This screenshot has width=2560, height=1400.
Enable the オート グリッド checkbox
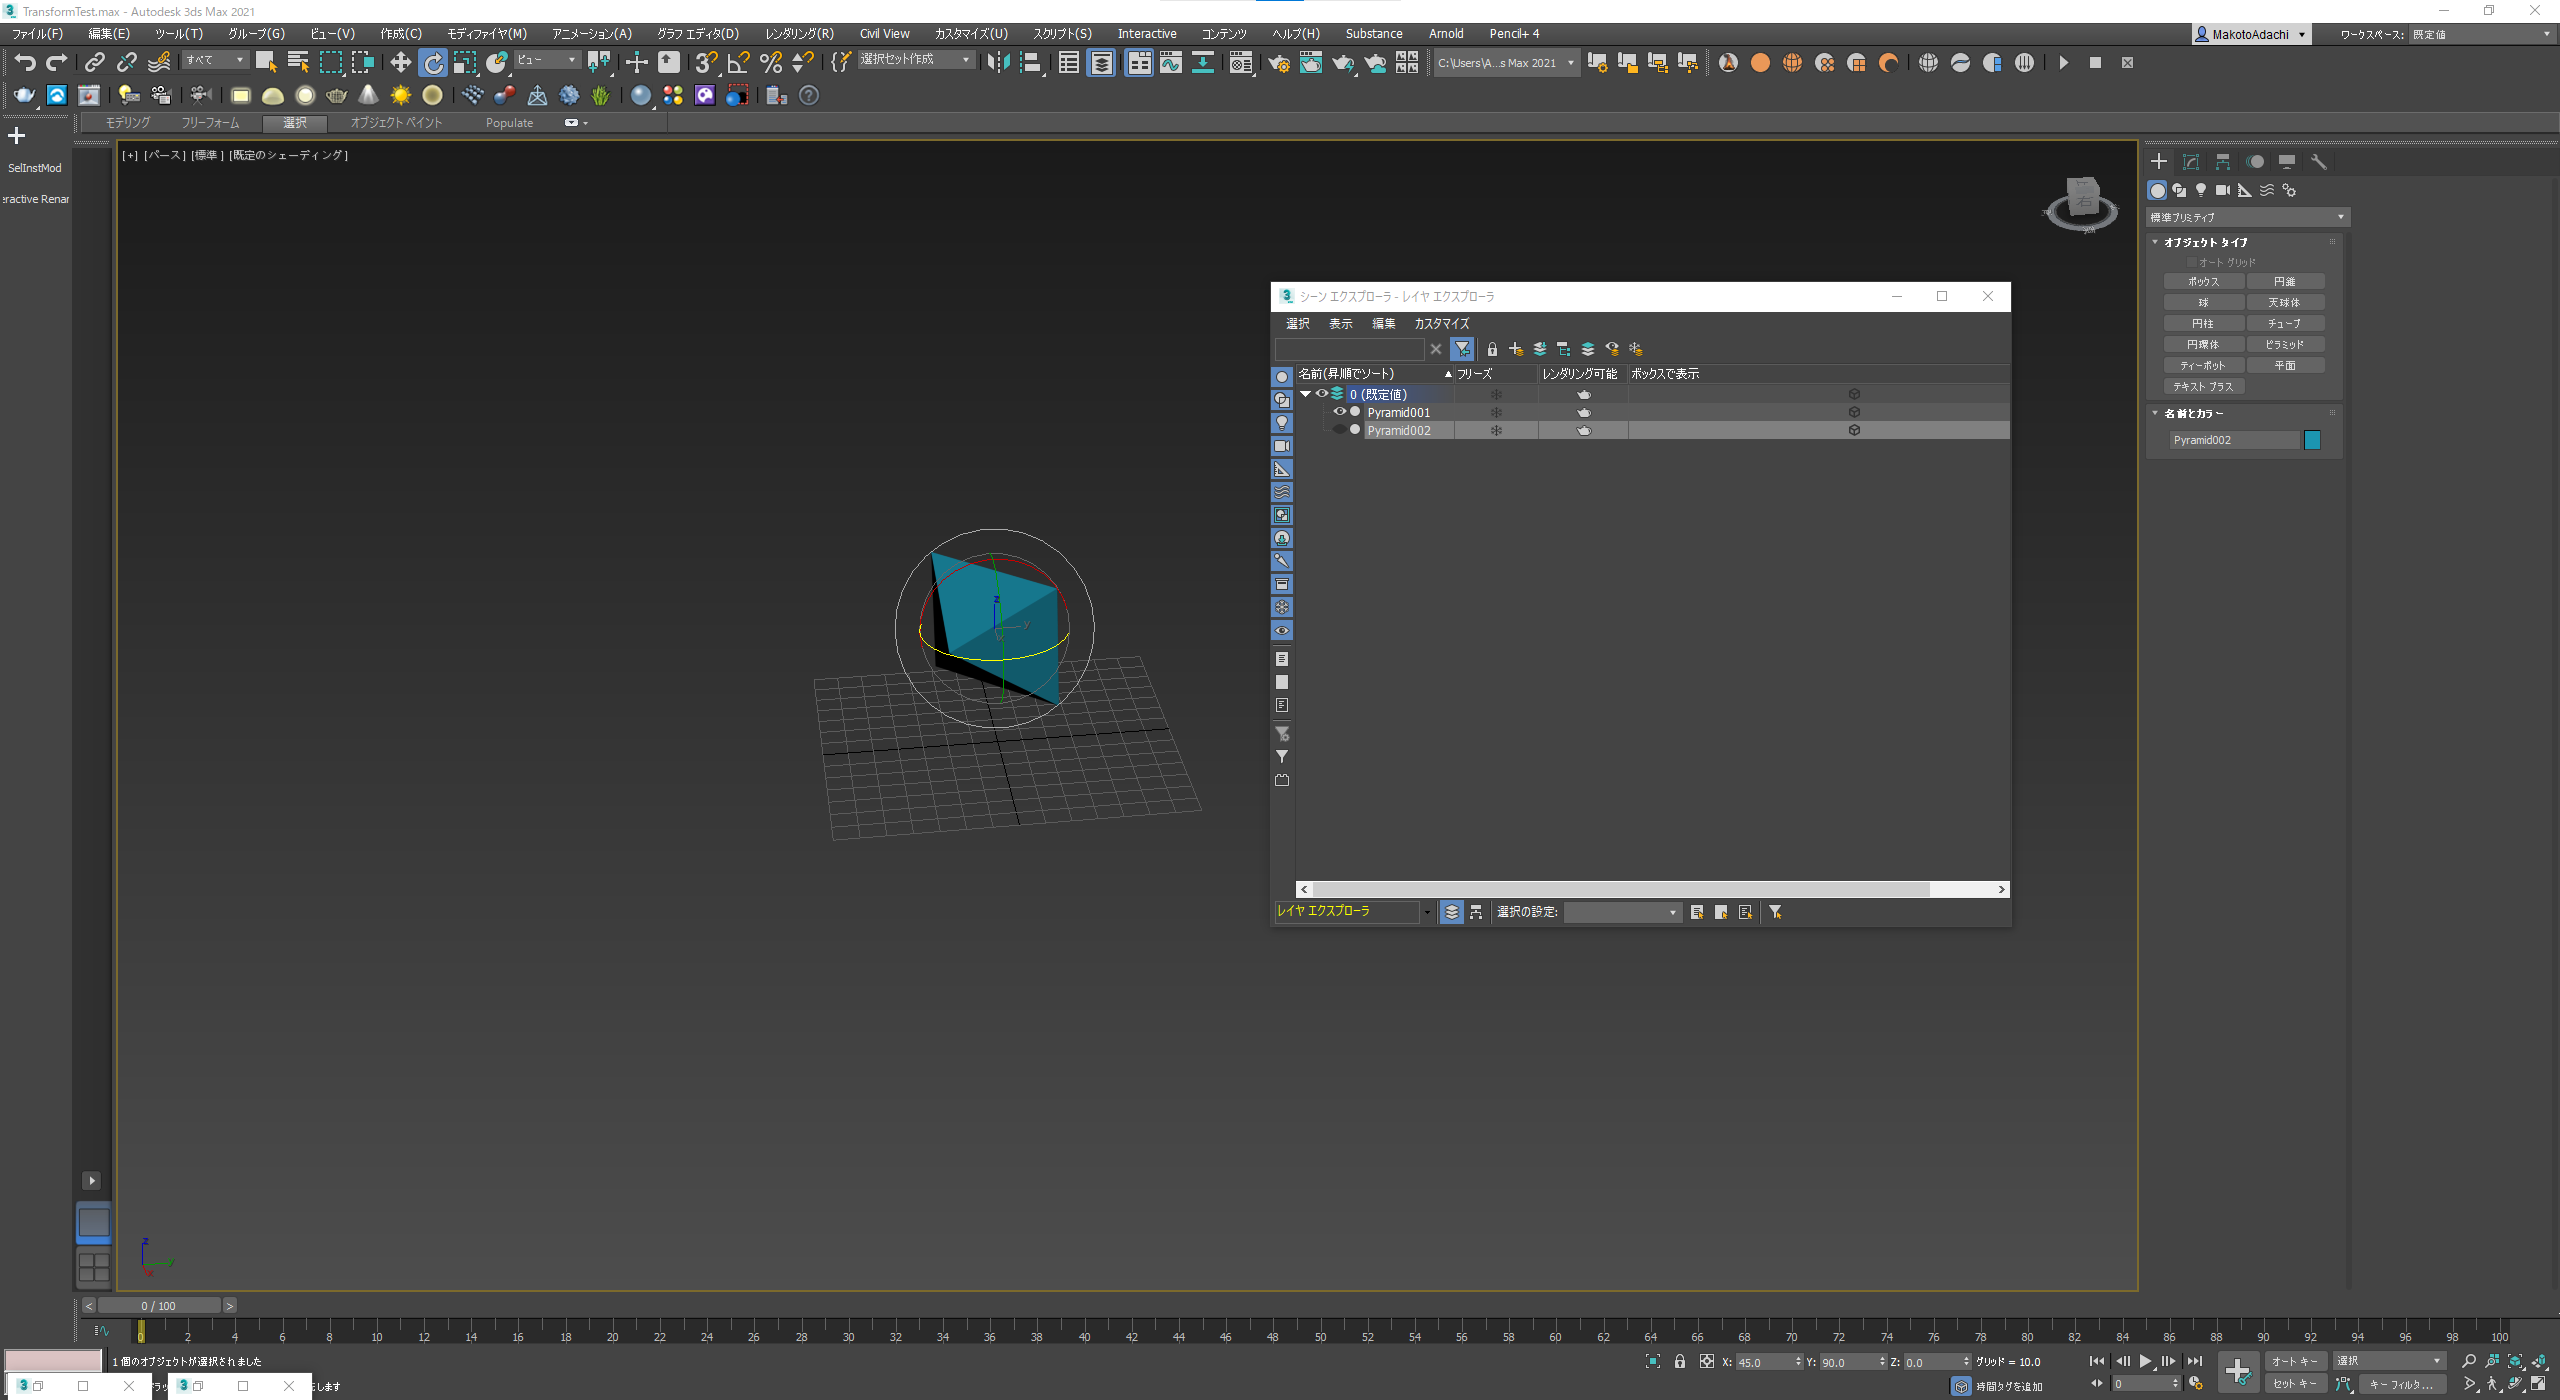(x=2191, y=262)
